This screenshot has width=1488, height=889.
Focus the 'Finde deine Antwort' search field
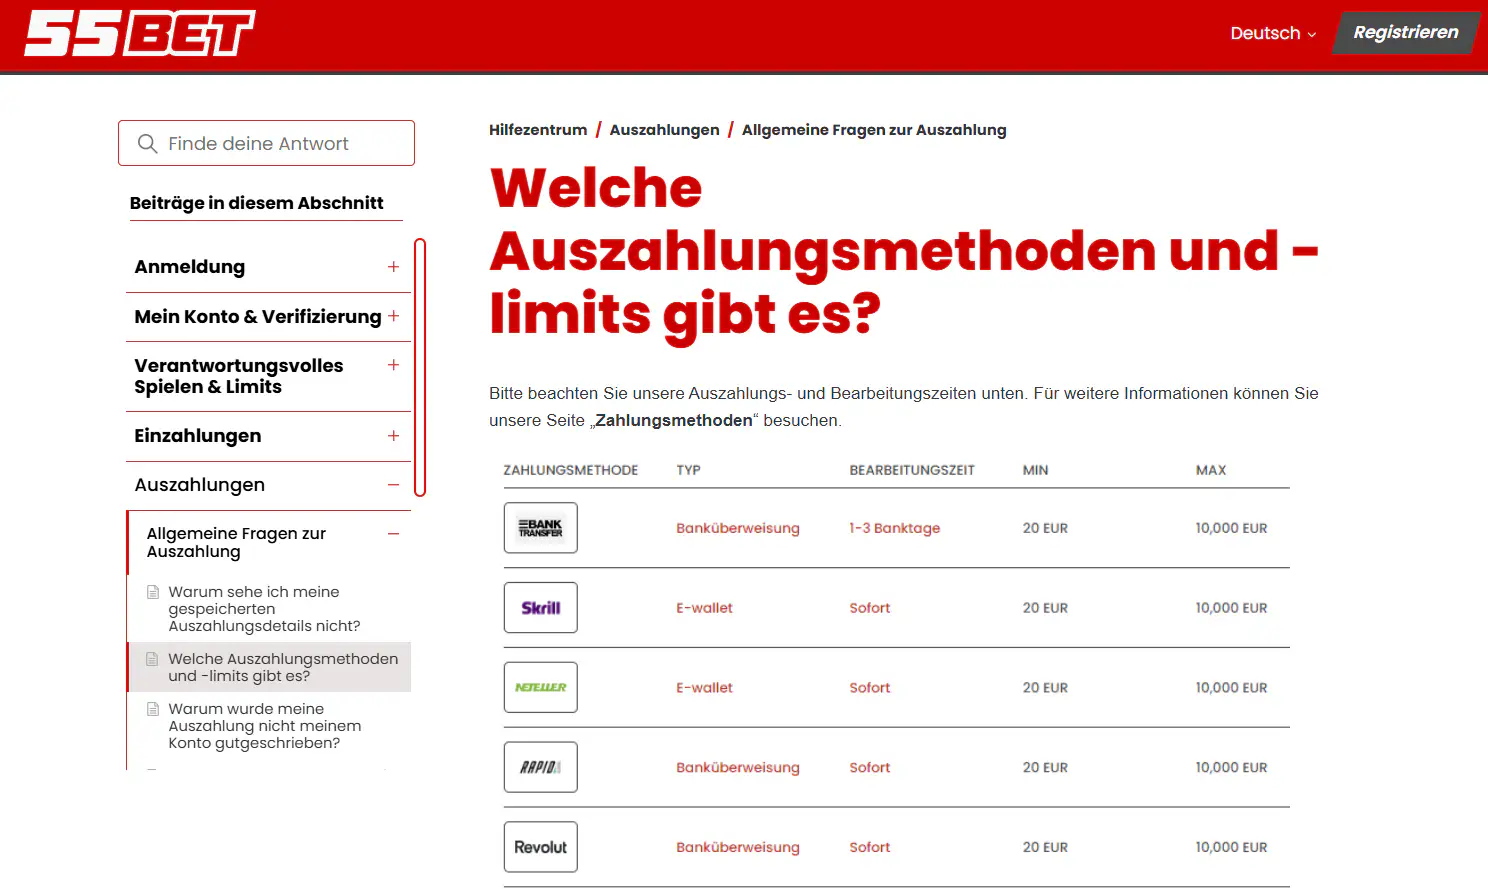point(266,143)
